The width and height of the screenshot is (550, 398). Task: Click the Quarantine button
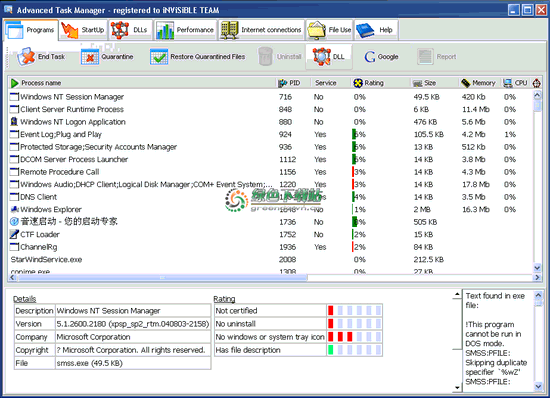[x=107, y=56]
